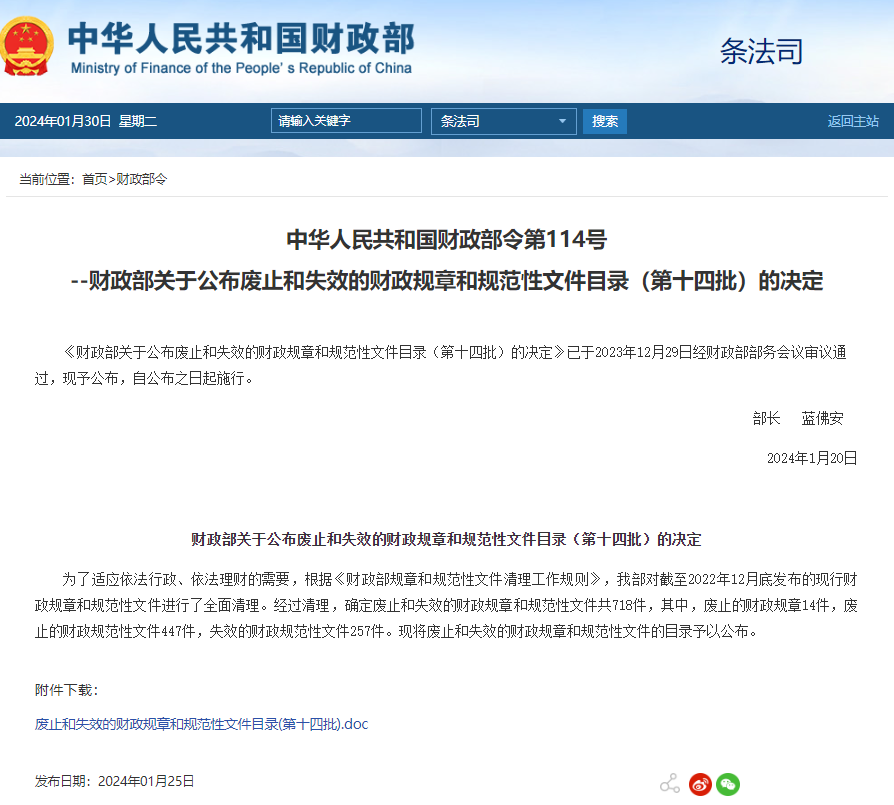The image size is (894, 805).
Task: Focus the 请输入关键字 keyword search field
Action: [x=346, y=120]
